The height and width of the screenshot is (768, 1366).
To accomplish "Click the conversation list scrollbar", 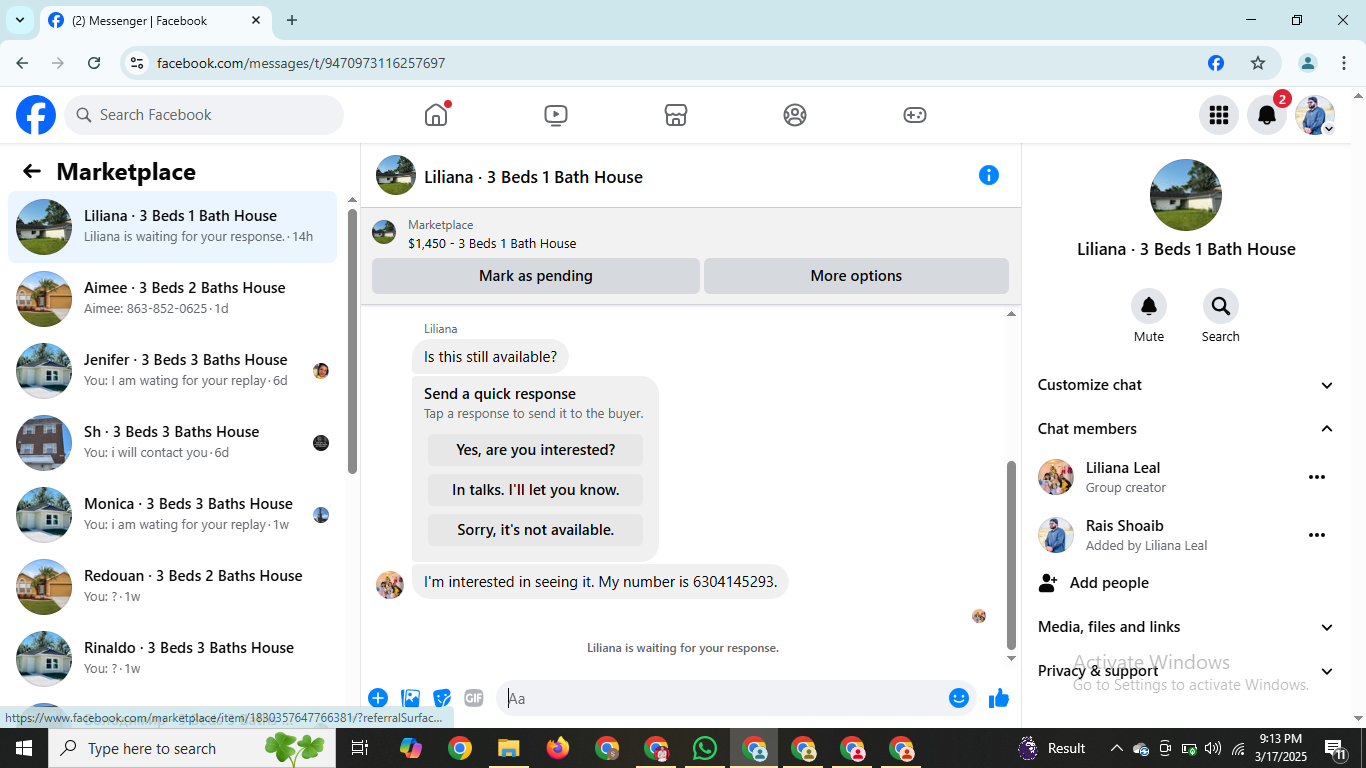I will tap(352, 342).
